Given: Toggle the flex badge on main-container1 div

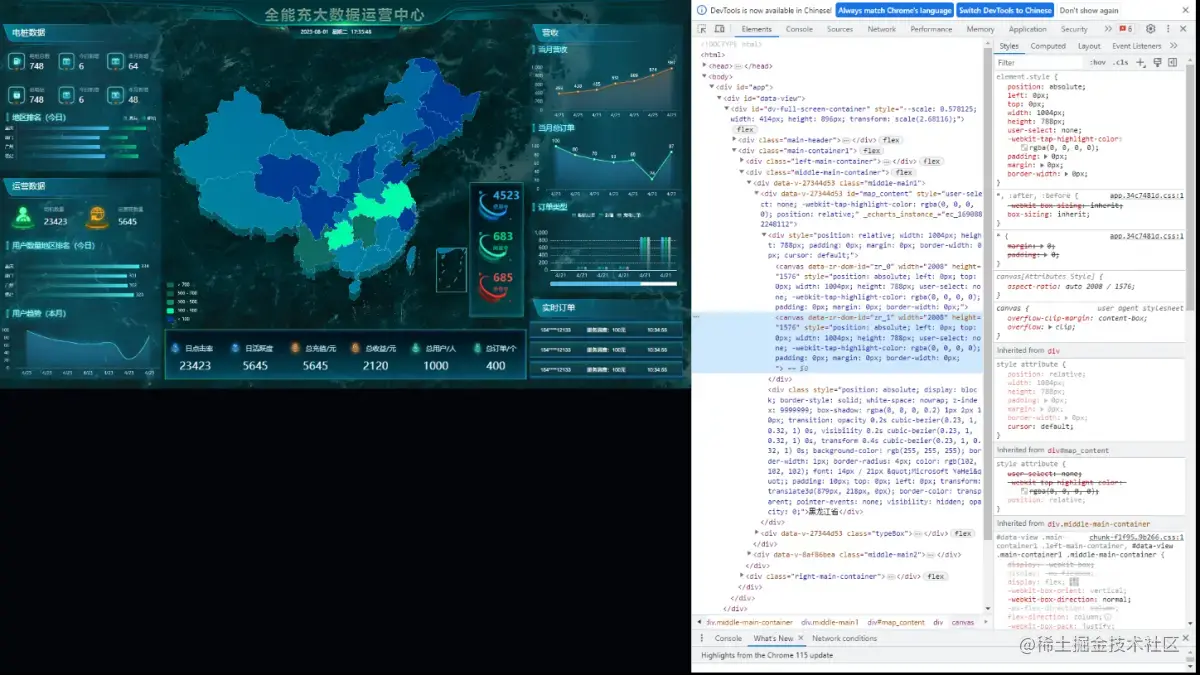Looking at the screenshot, I should tap(871, 151).
